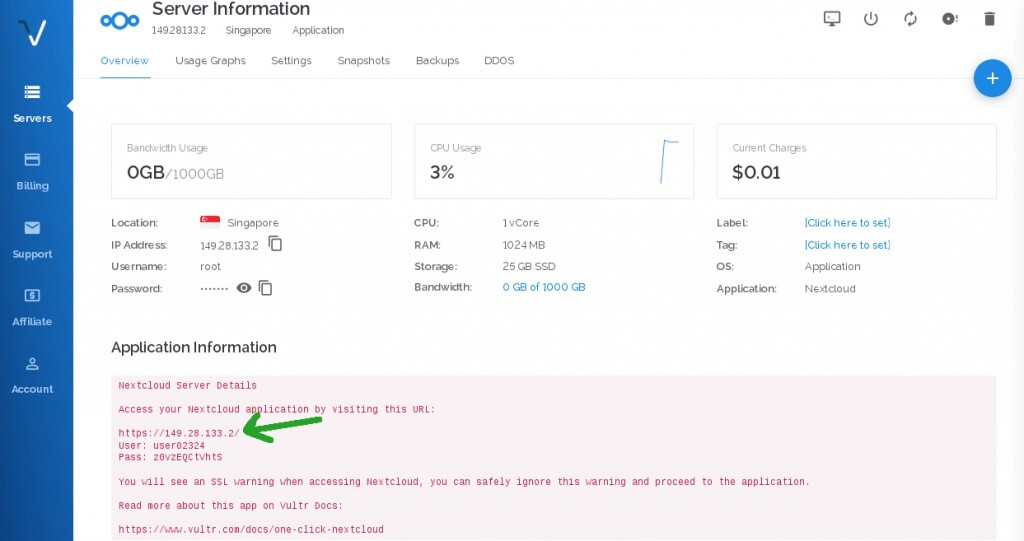This screenshot has height=541, width=1024.
Task: Open the DDOS tab
Action: pyautogui.click(x=499, y=61)
